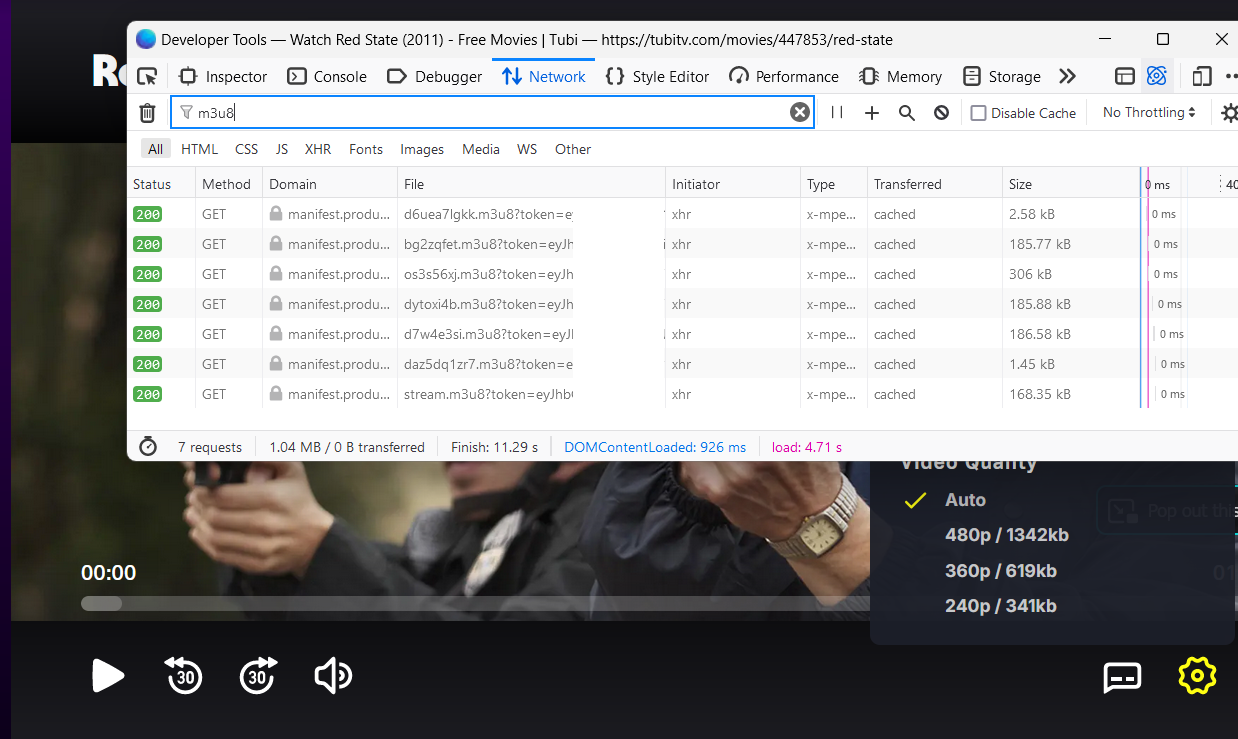
Task: Filter requests by CSS
Action: click(246, 149)
